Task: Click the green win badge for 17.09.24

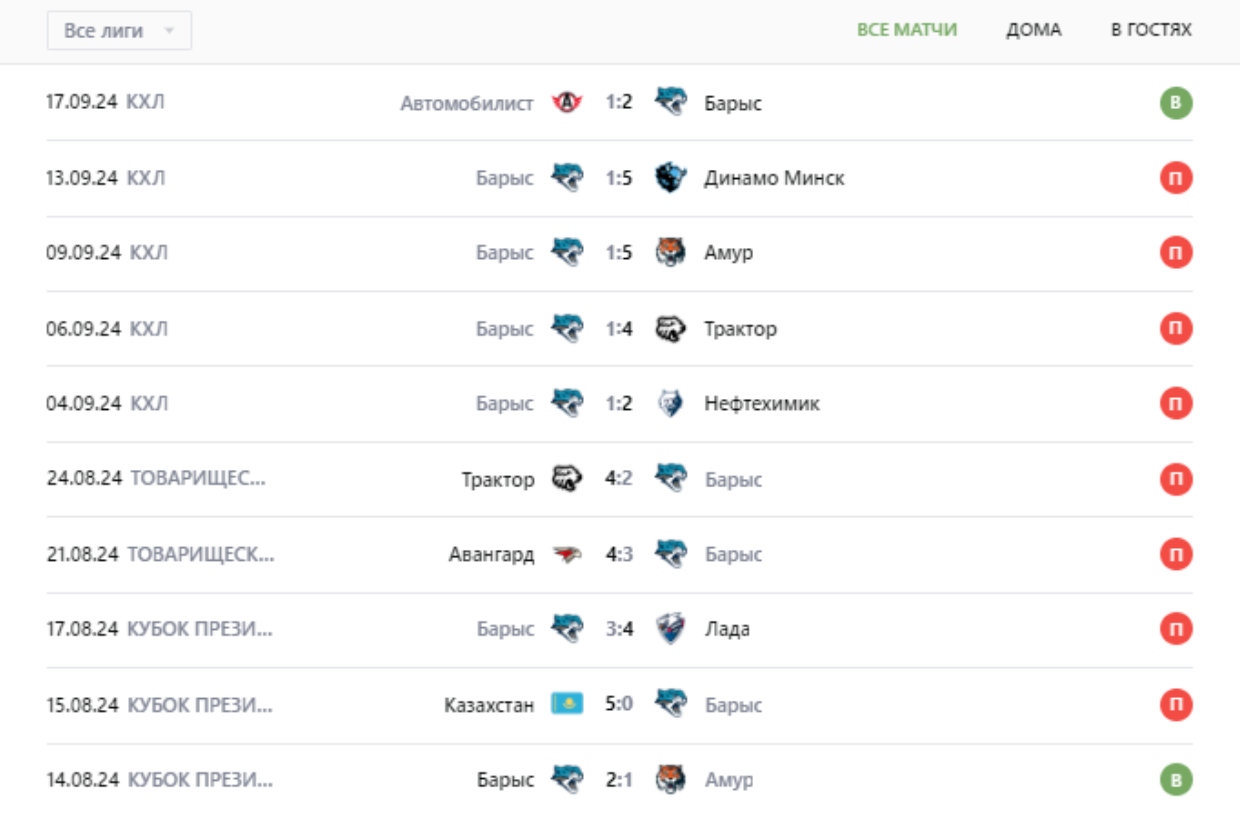Action: 1176,103
